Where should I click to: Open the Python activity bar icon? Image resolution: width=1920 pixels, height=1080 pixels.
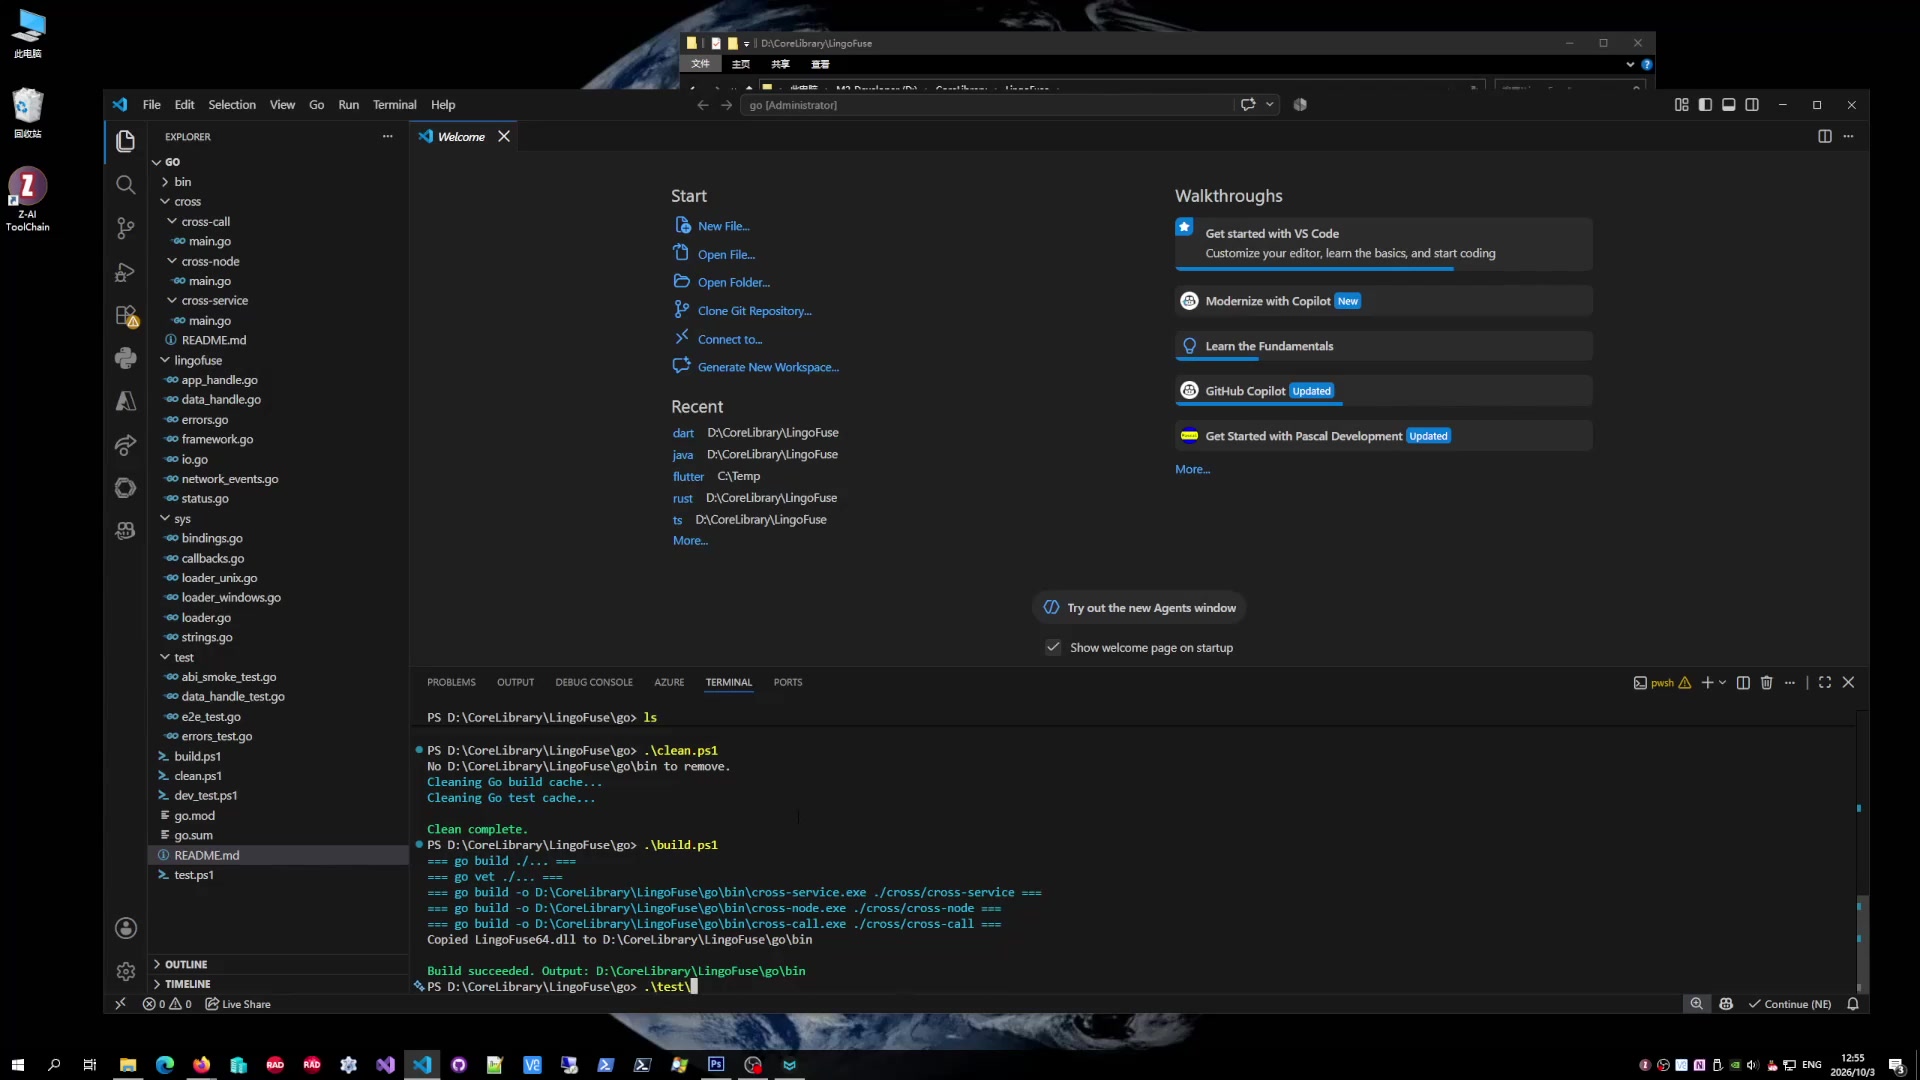125,358
